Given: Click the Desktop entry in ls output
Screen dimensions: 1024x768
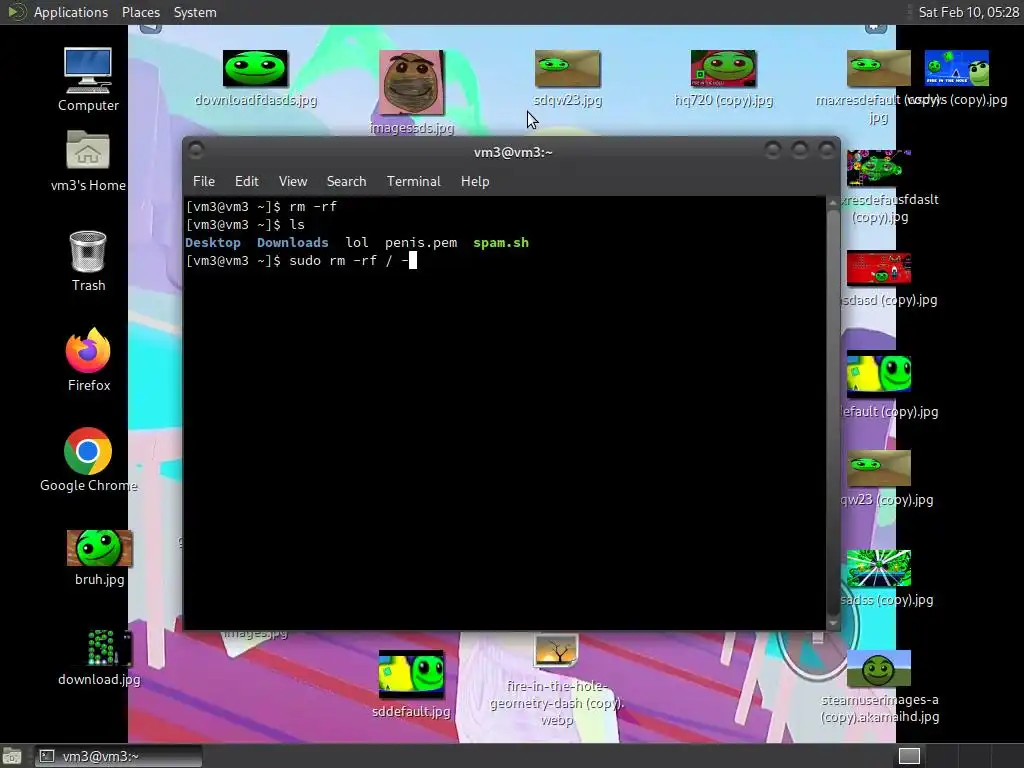Looking at the screenshot, I should tap(213, 242).
